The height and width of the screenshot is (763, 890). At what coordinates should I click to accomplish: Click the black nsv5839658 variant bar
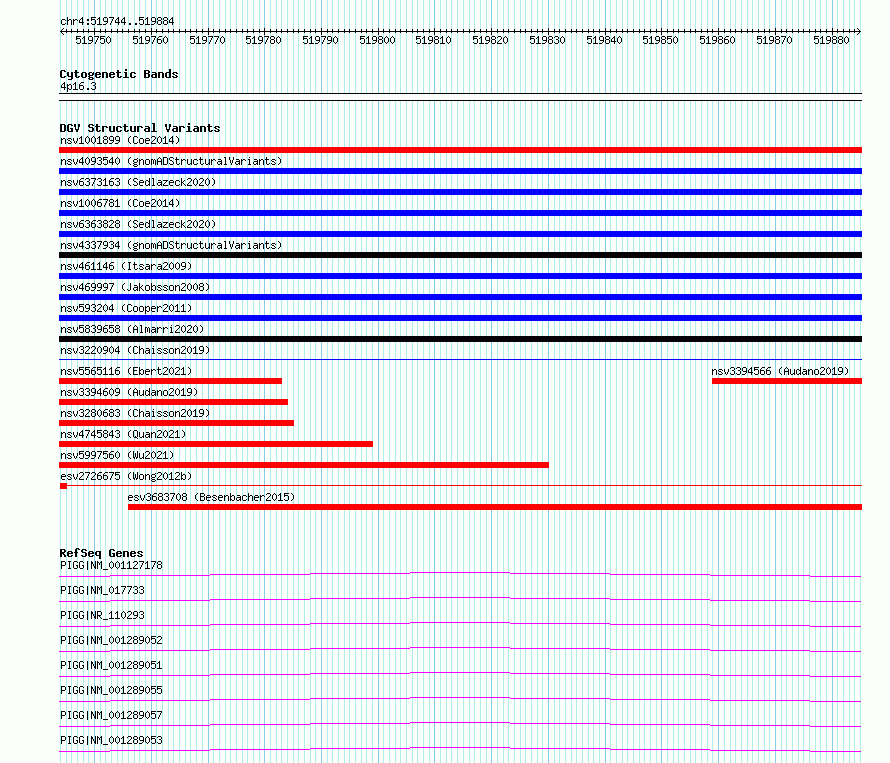tap(460, 339)
